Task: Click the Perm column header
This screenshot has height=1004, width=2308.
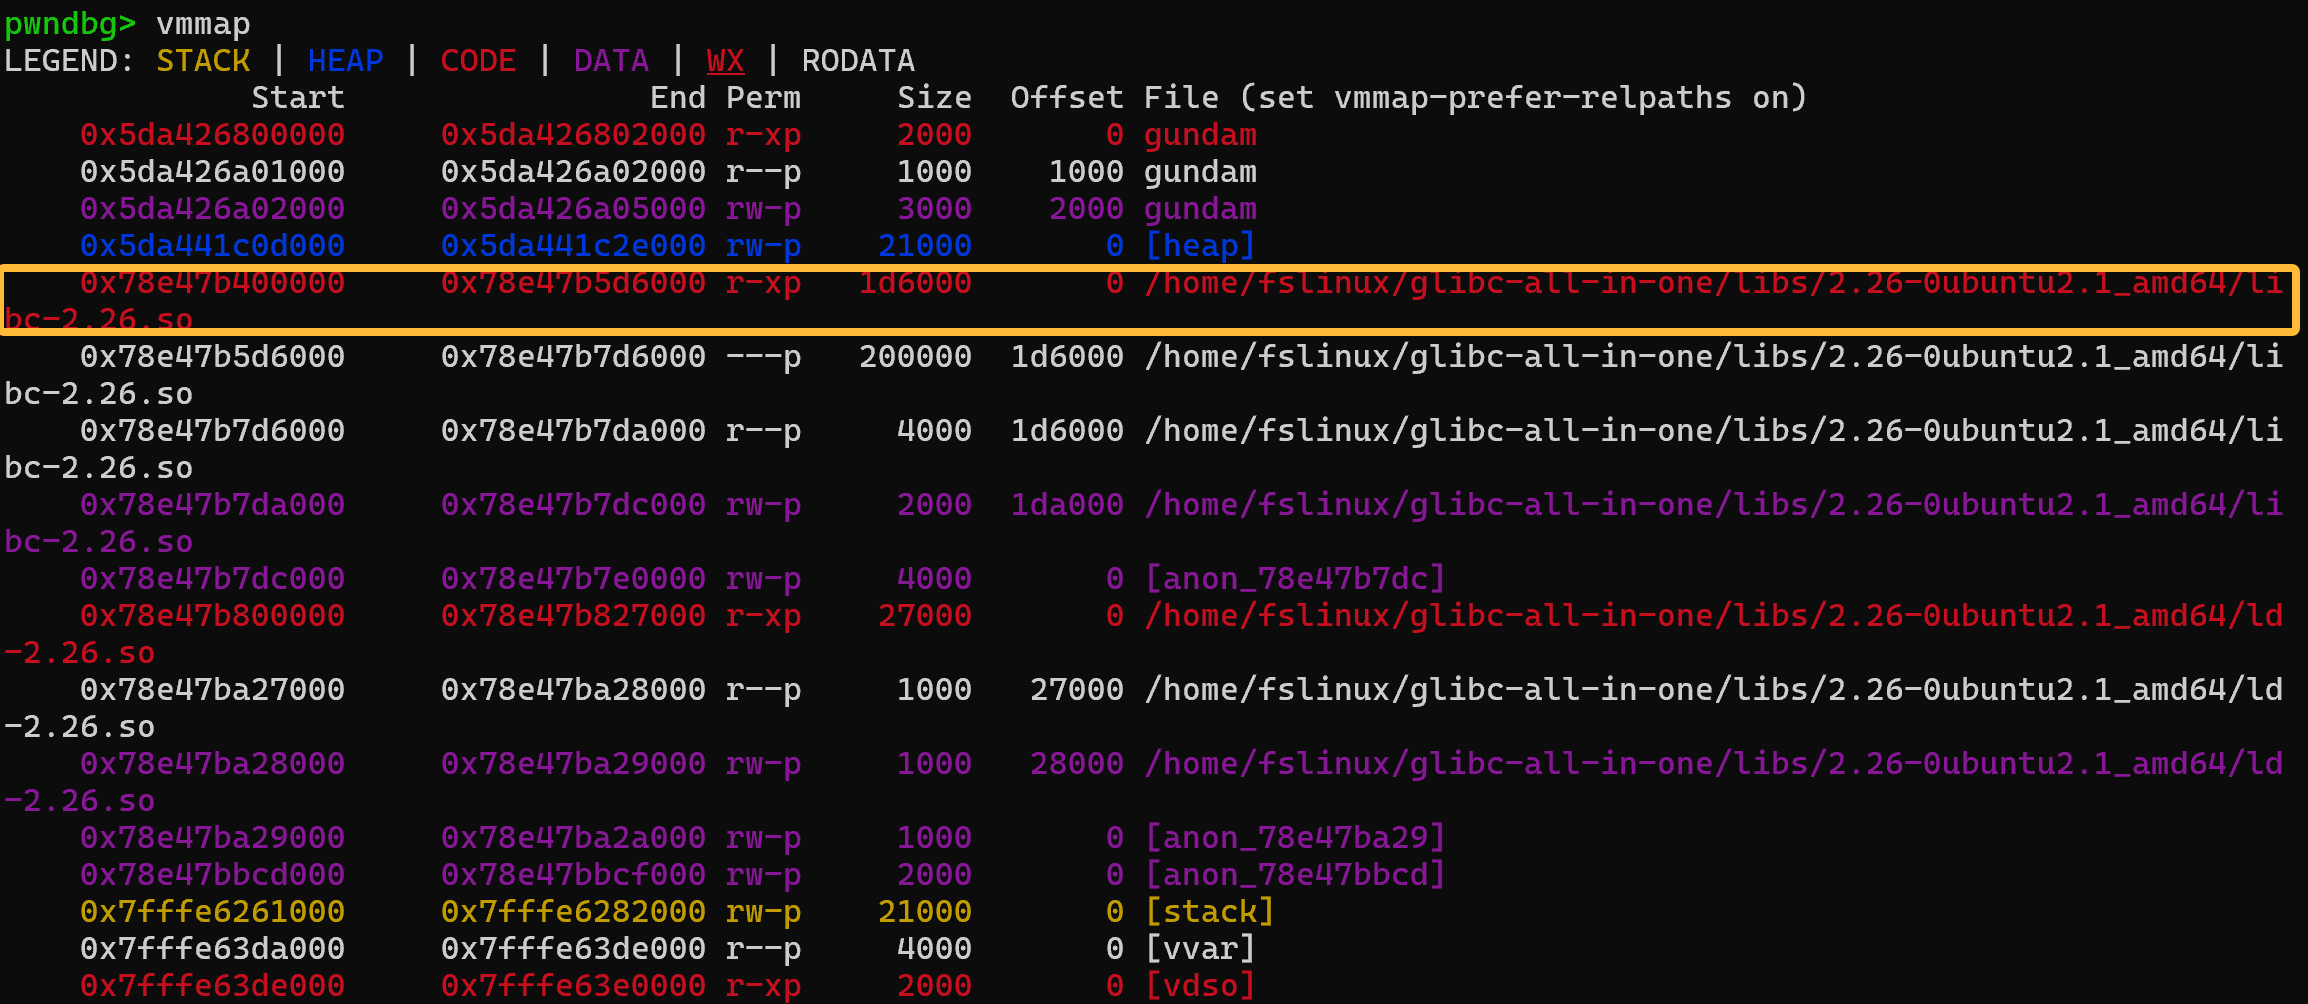Action: click(763, 98)
